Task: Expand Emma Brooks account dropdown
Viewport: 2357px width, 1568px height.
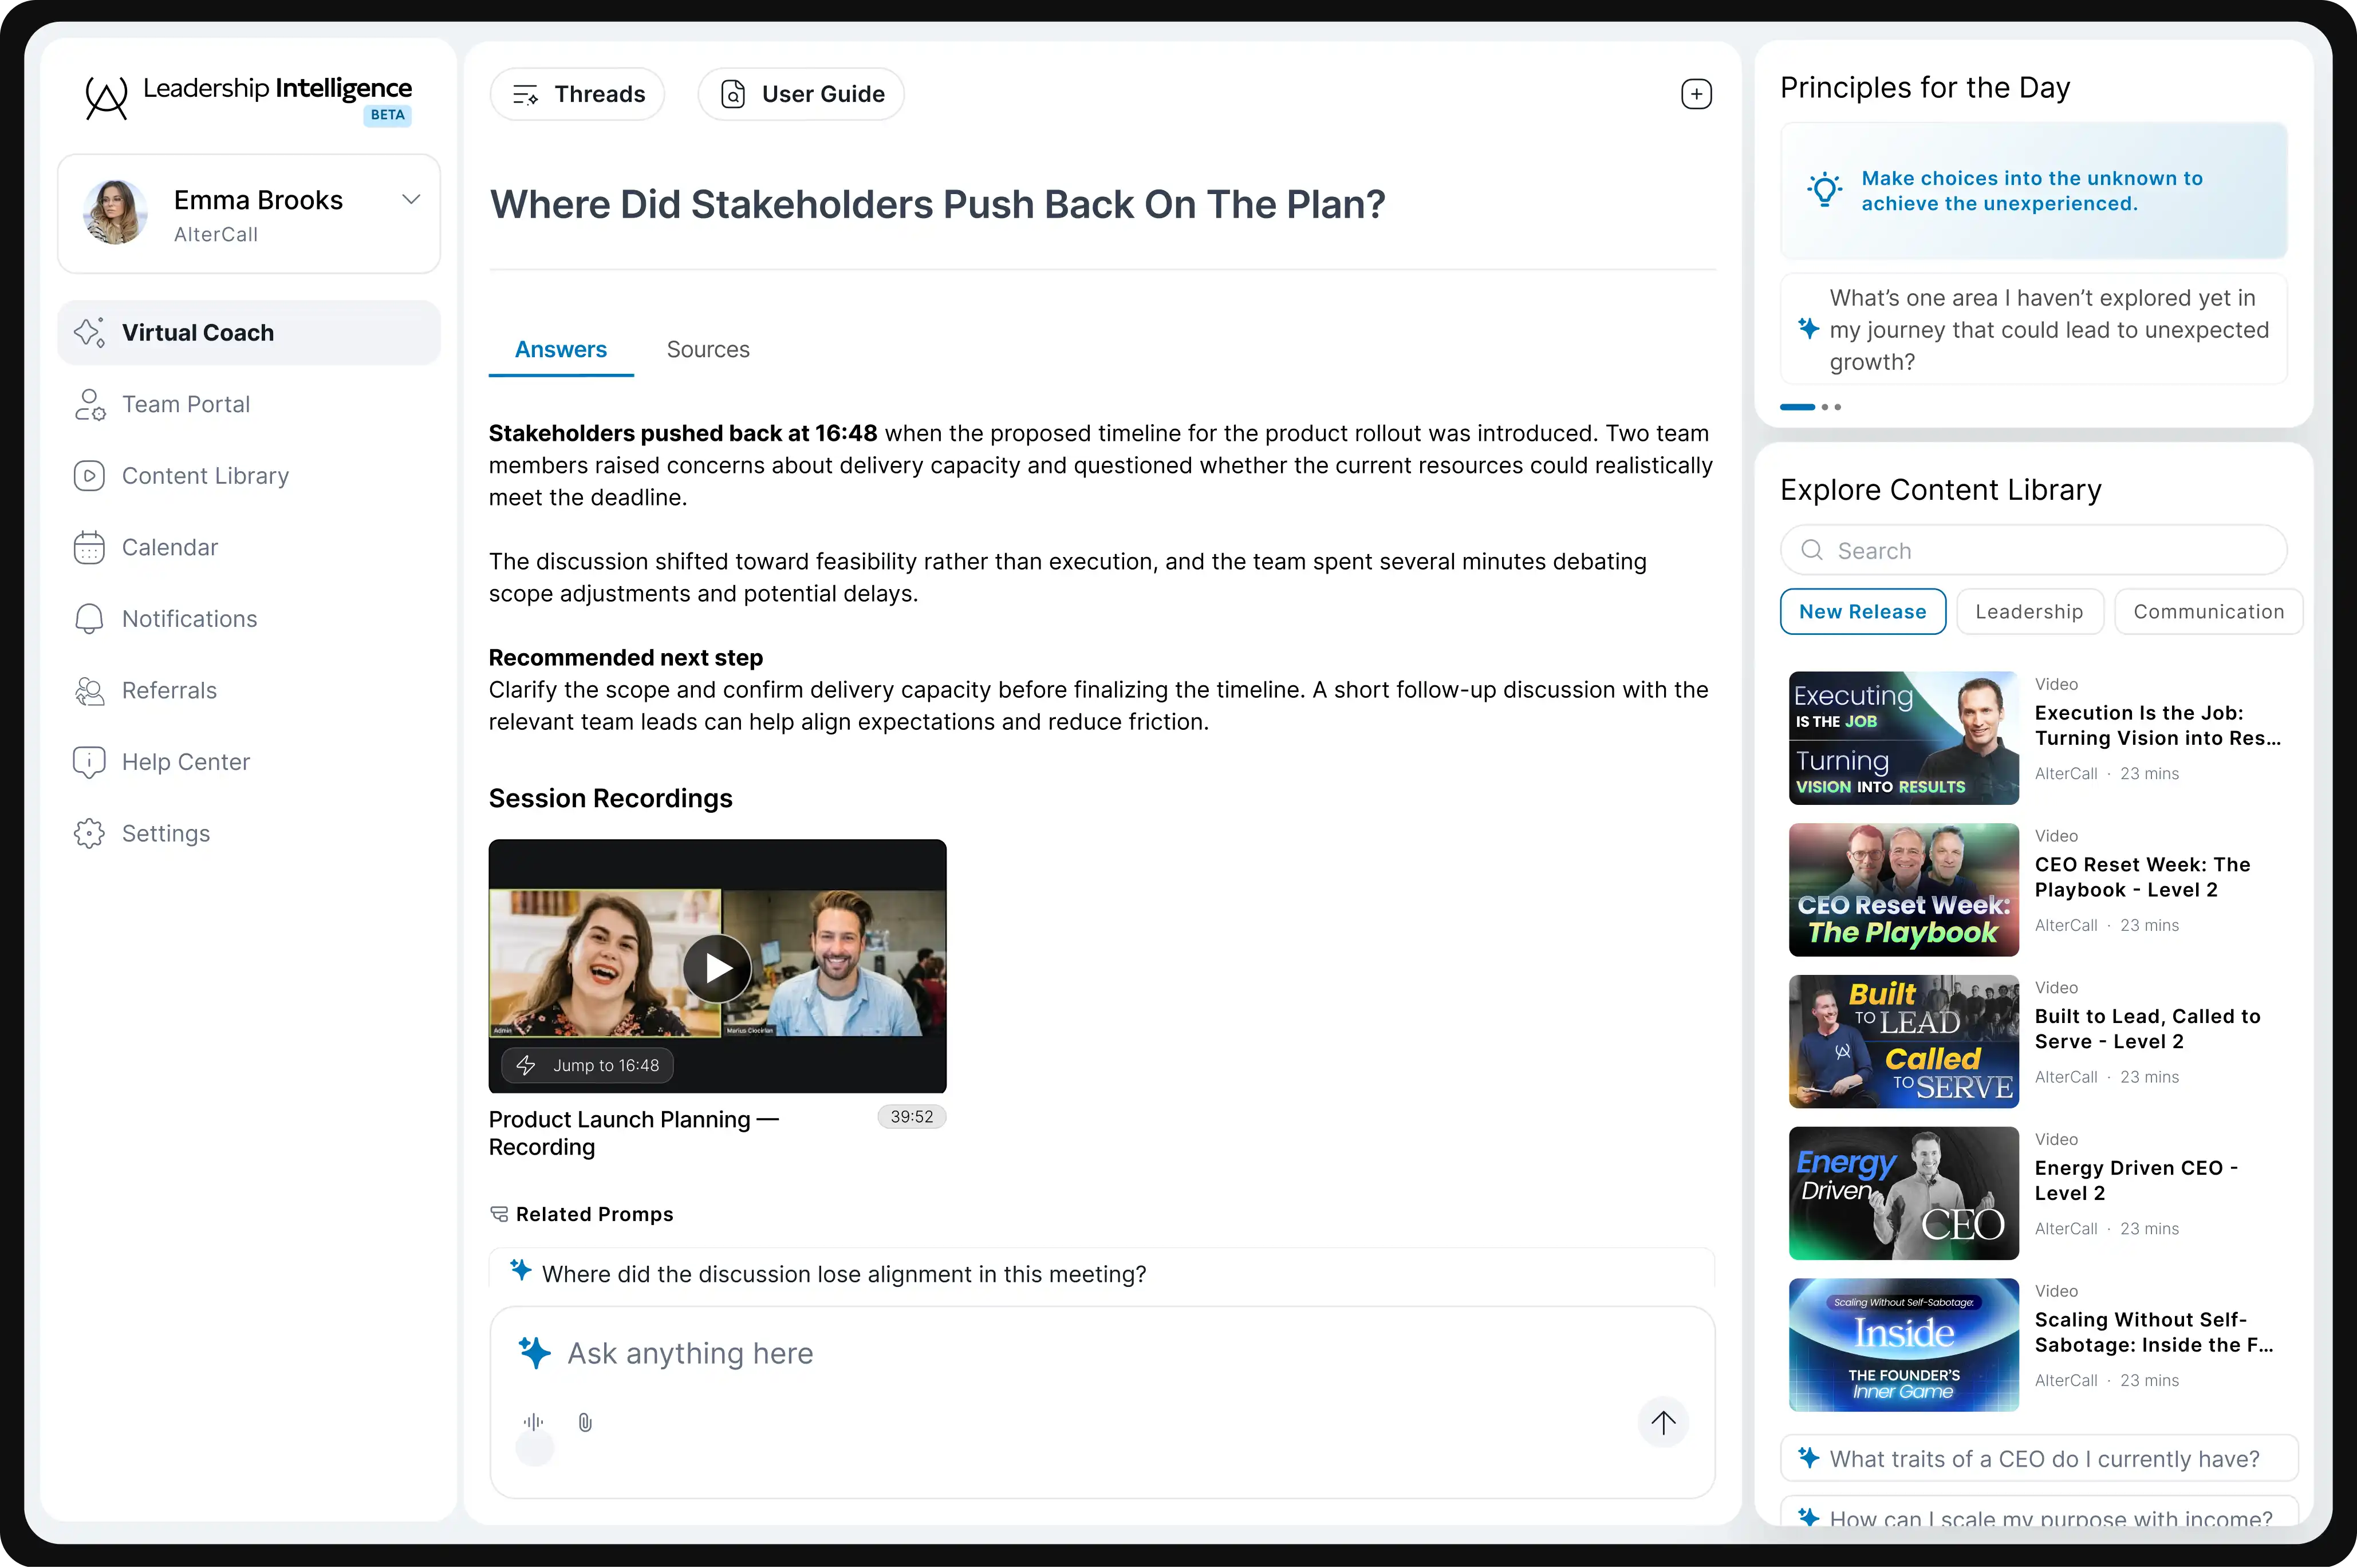Action: 410,200
